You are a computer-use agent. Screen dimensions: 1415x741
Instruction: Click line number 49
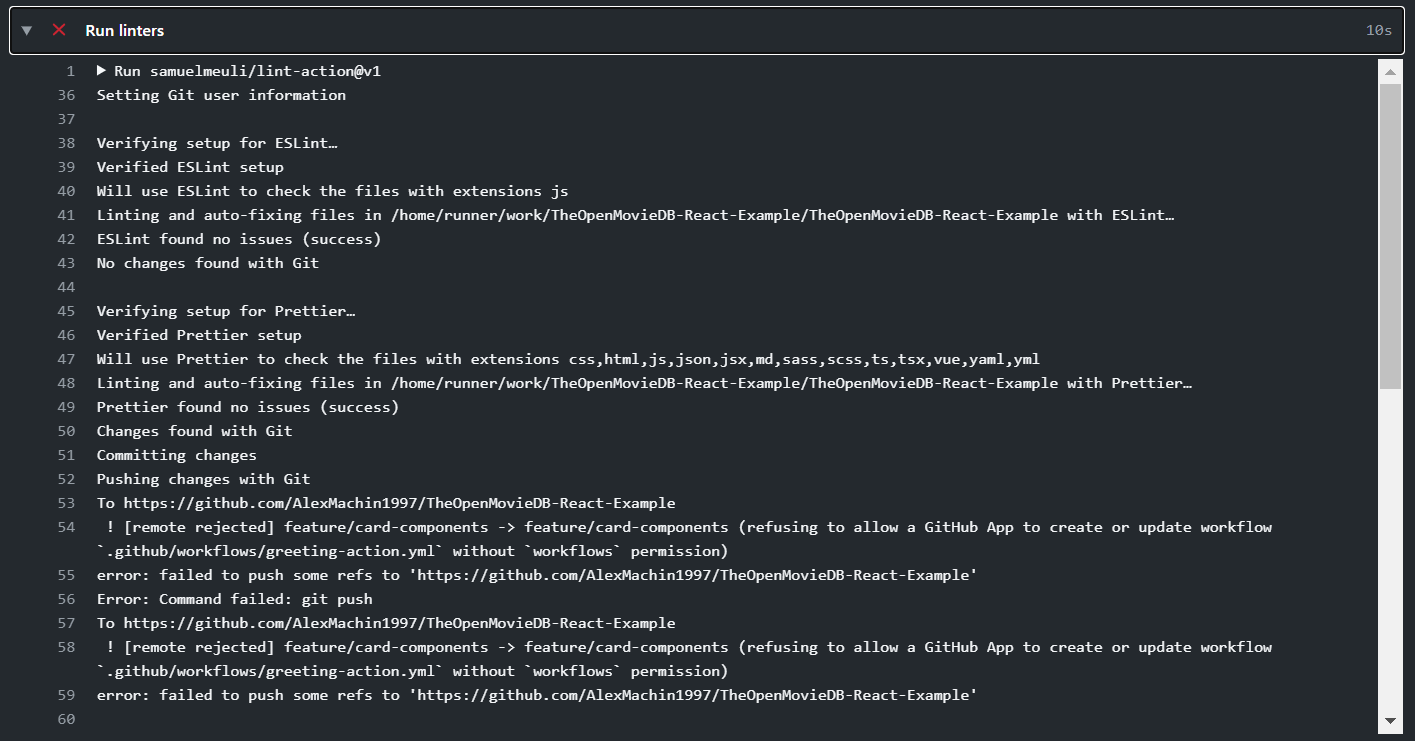pos(66,407)
